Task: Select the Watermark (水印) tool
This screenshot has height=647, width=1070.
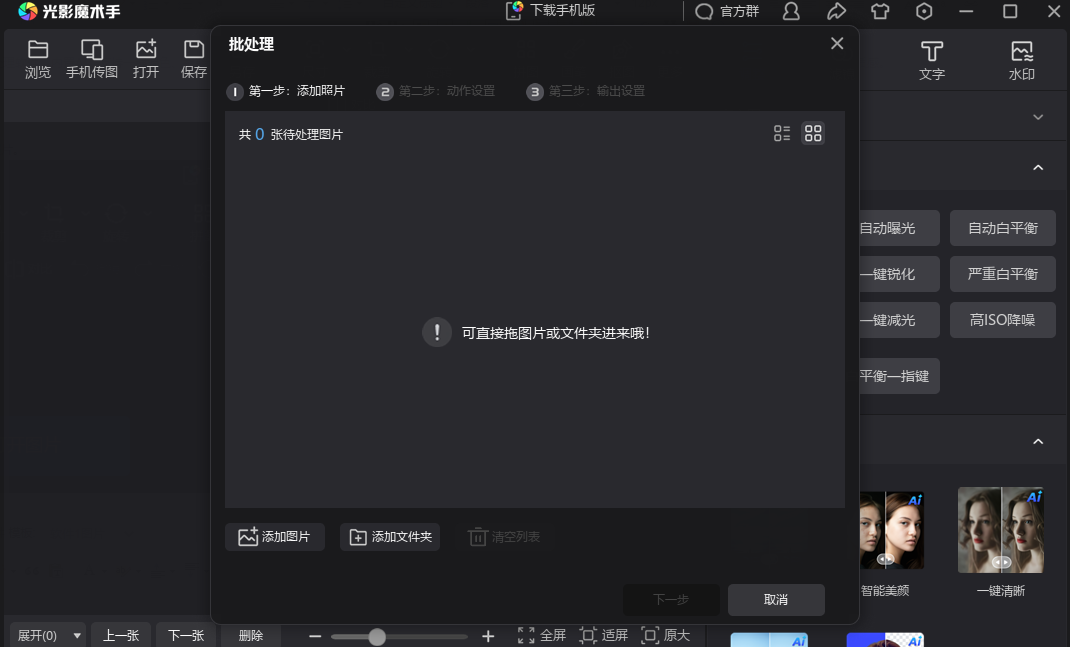Action: (x=1022, y=61)
